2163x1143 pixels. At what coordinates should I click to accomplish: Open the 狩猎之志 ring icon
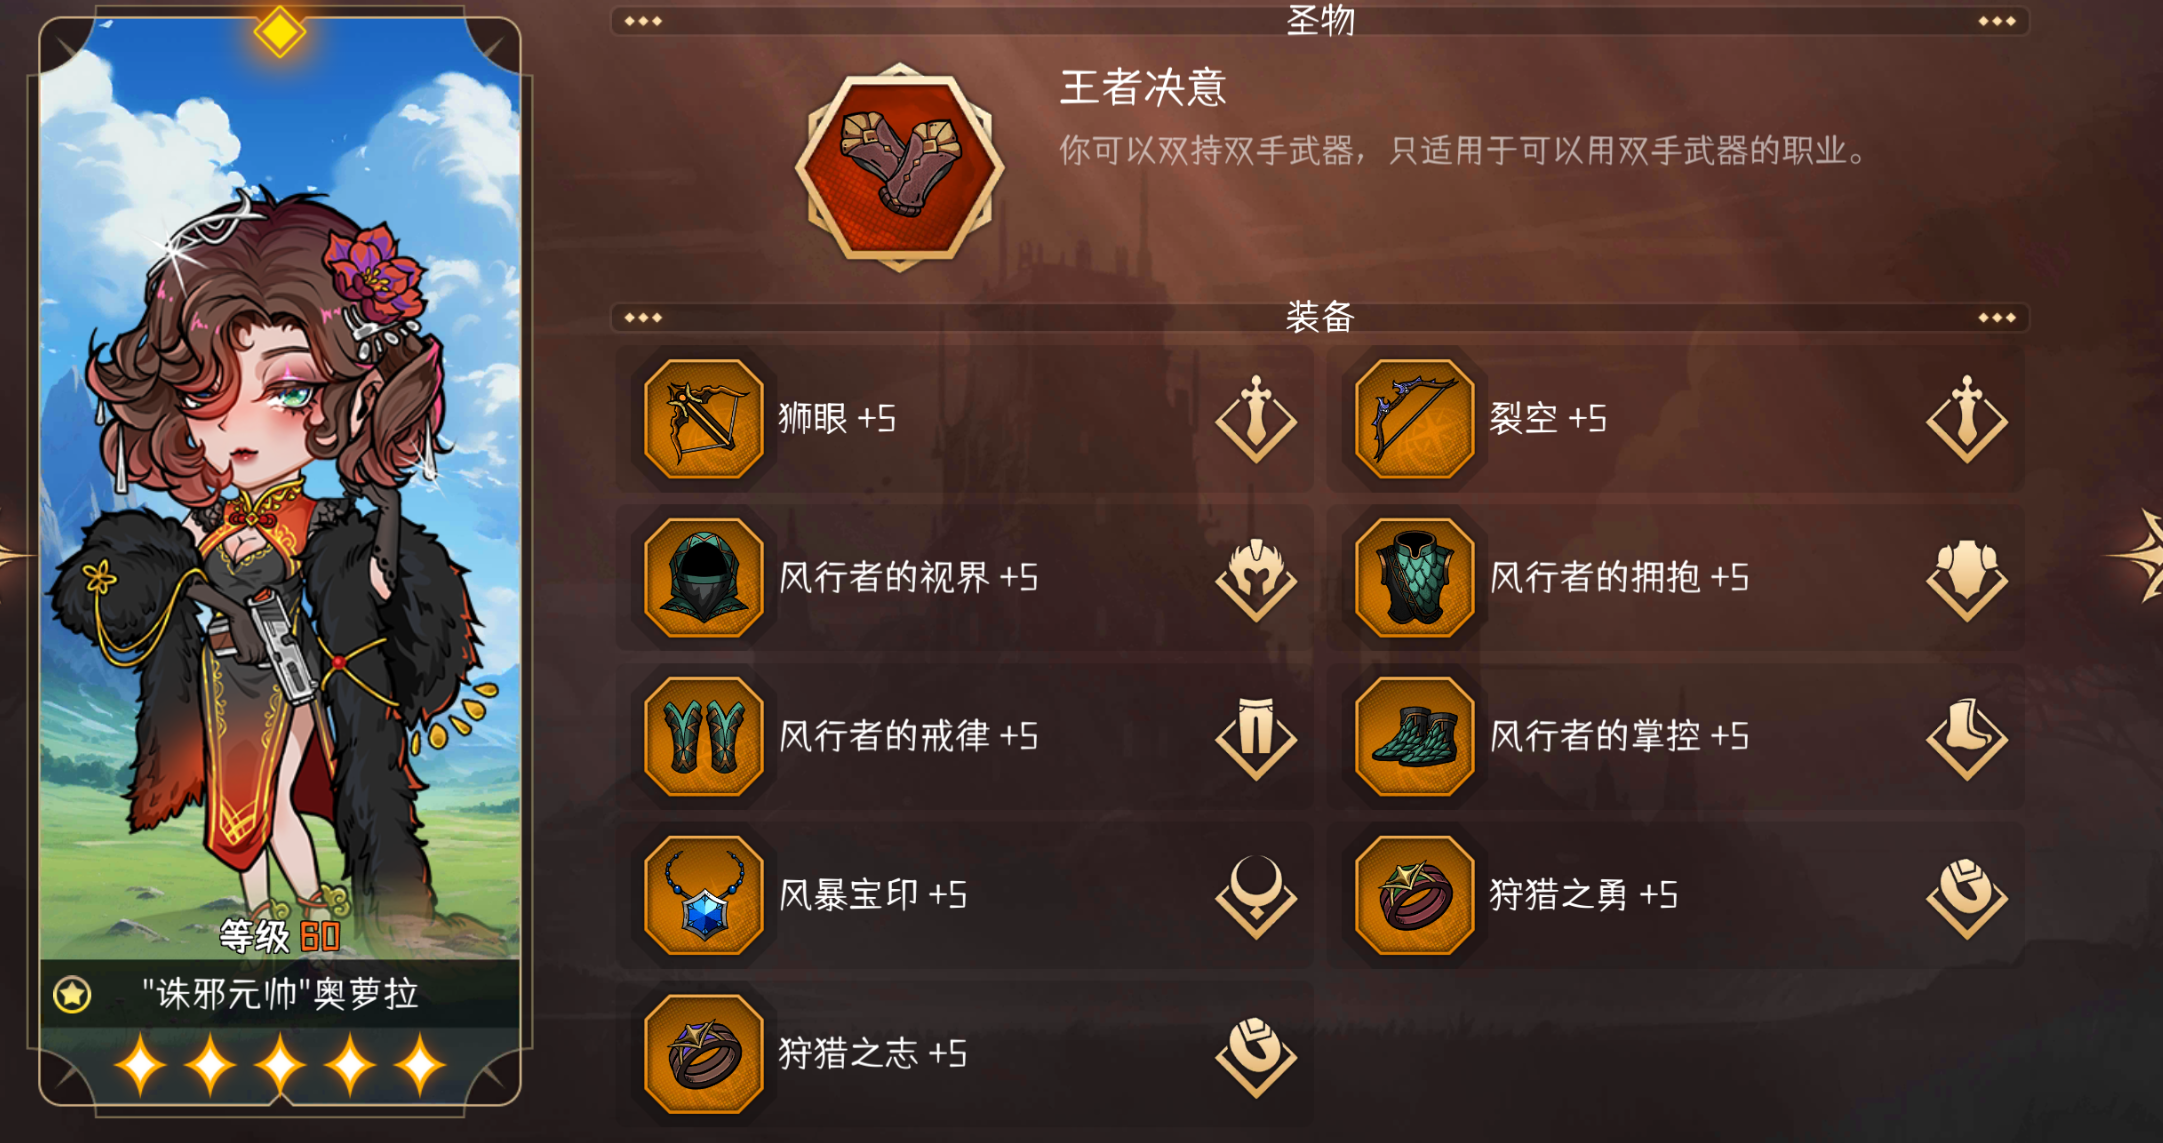tap(703, 1054)
